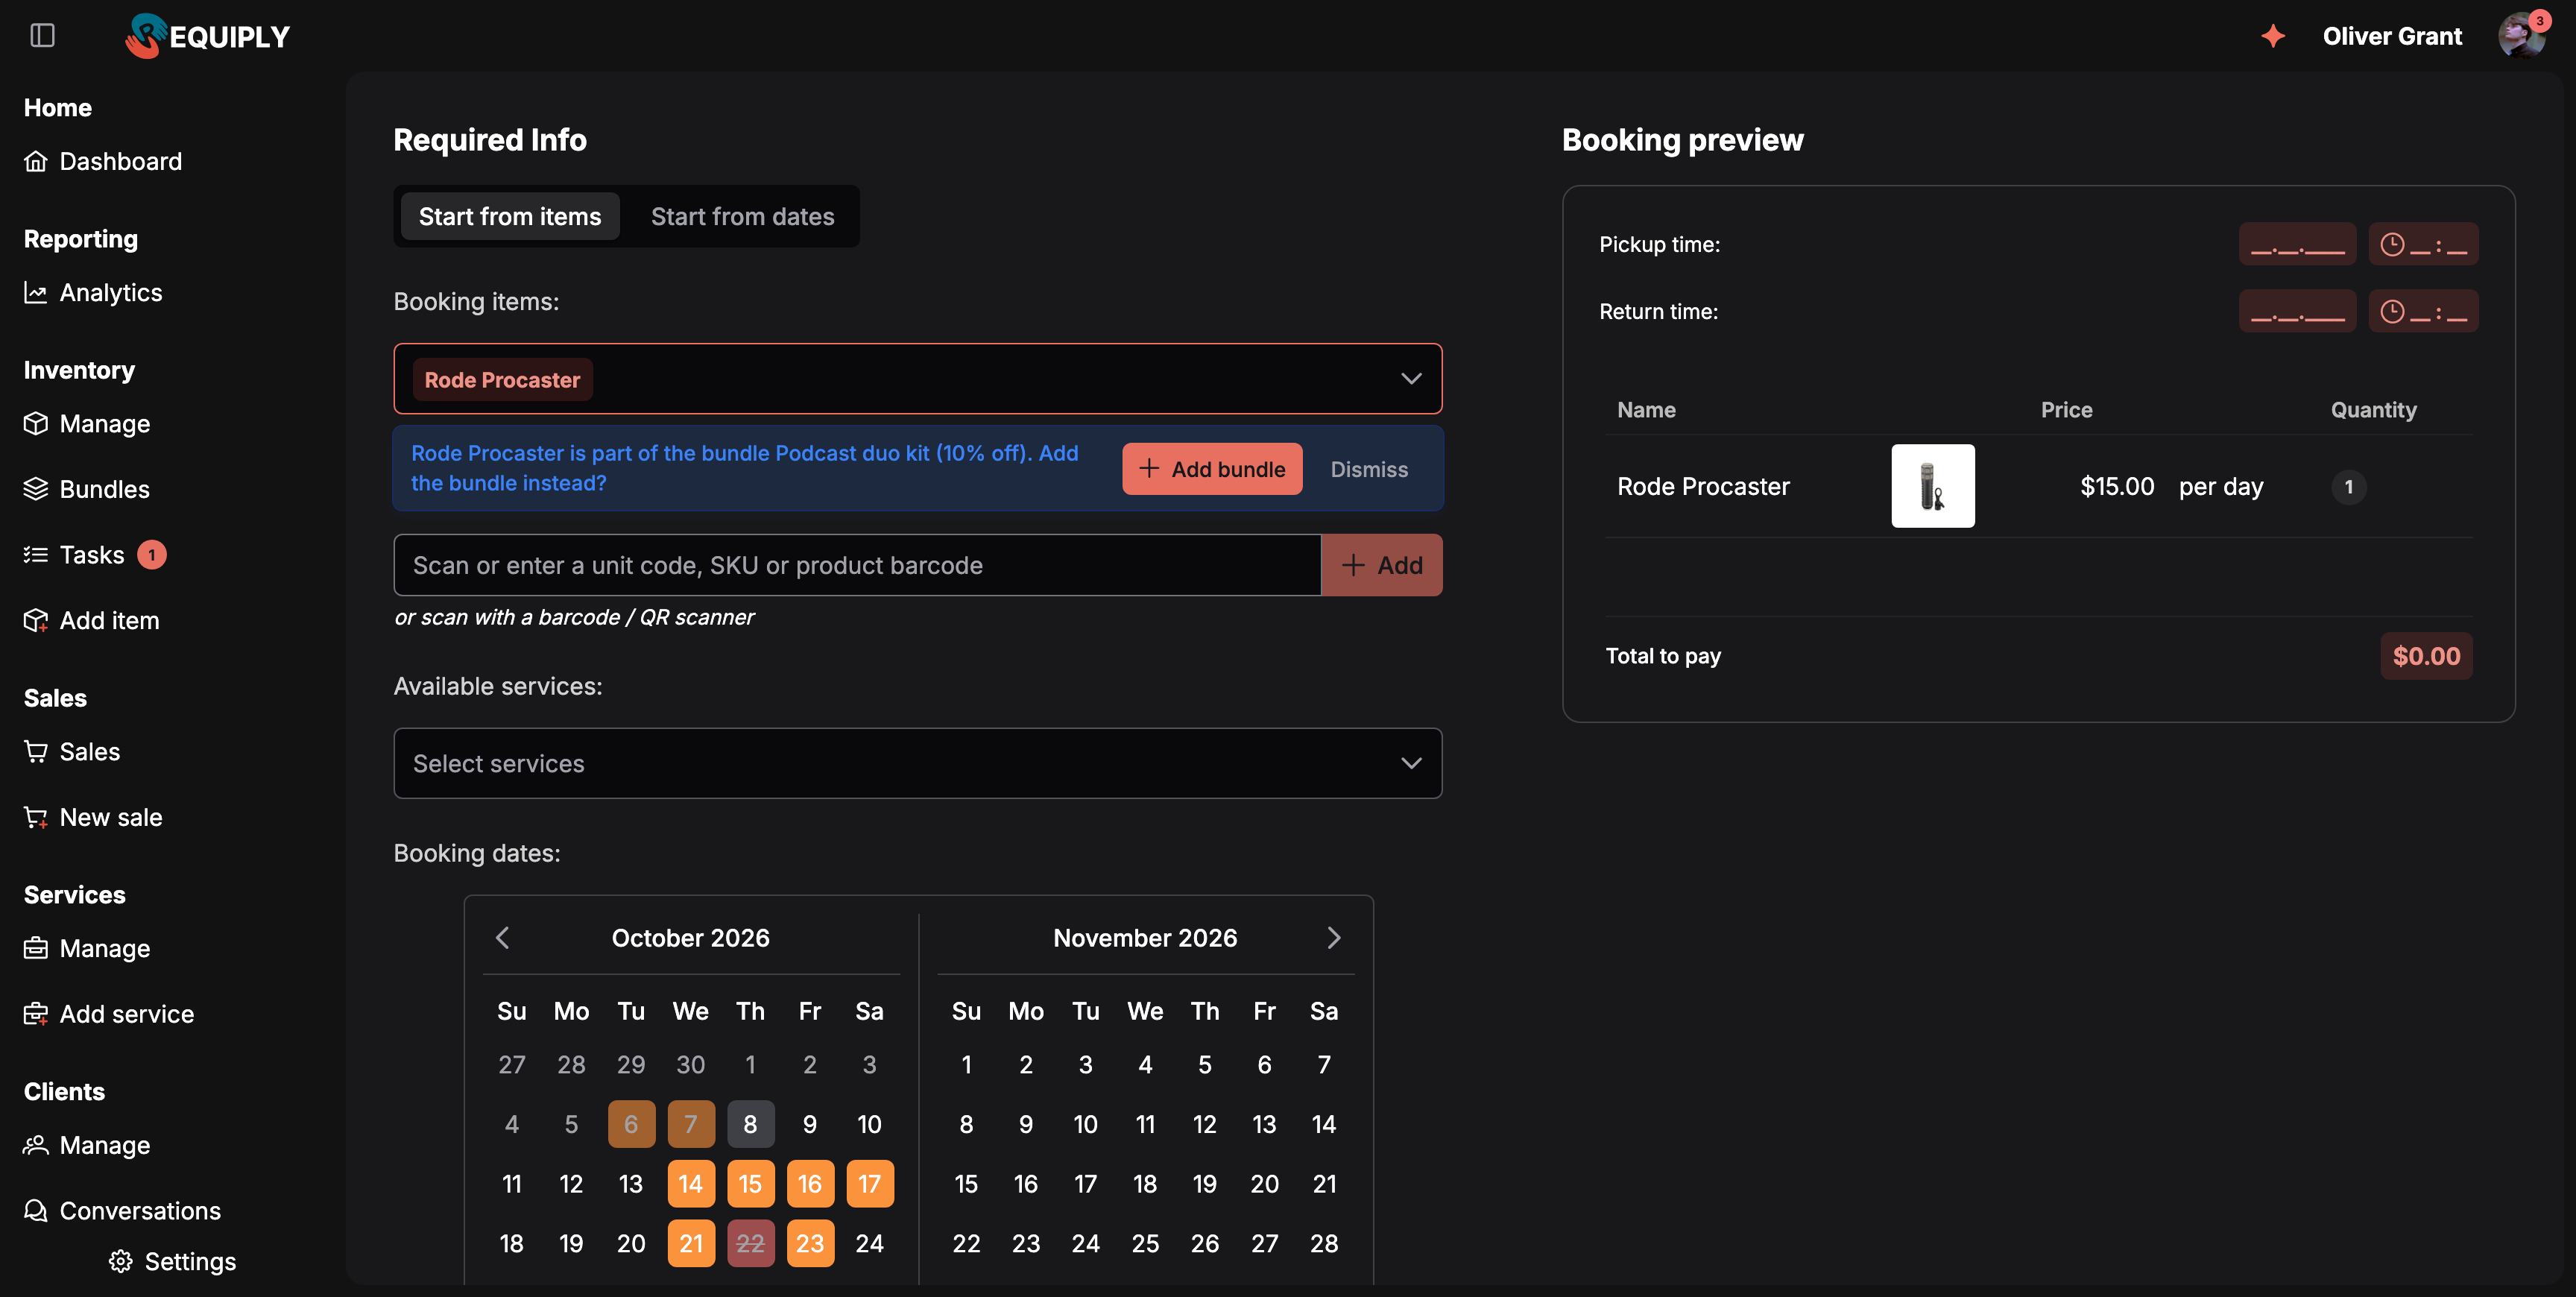2576x1297 pixels.
Task: Click the $15.00 price value
Action: pos(2117,486)
